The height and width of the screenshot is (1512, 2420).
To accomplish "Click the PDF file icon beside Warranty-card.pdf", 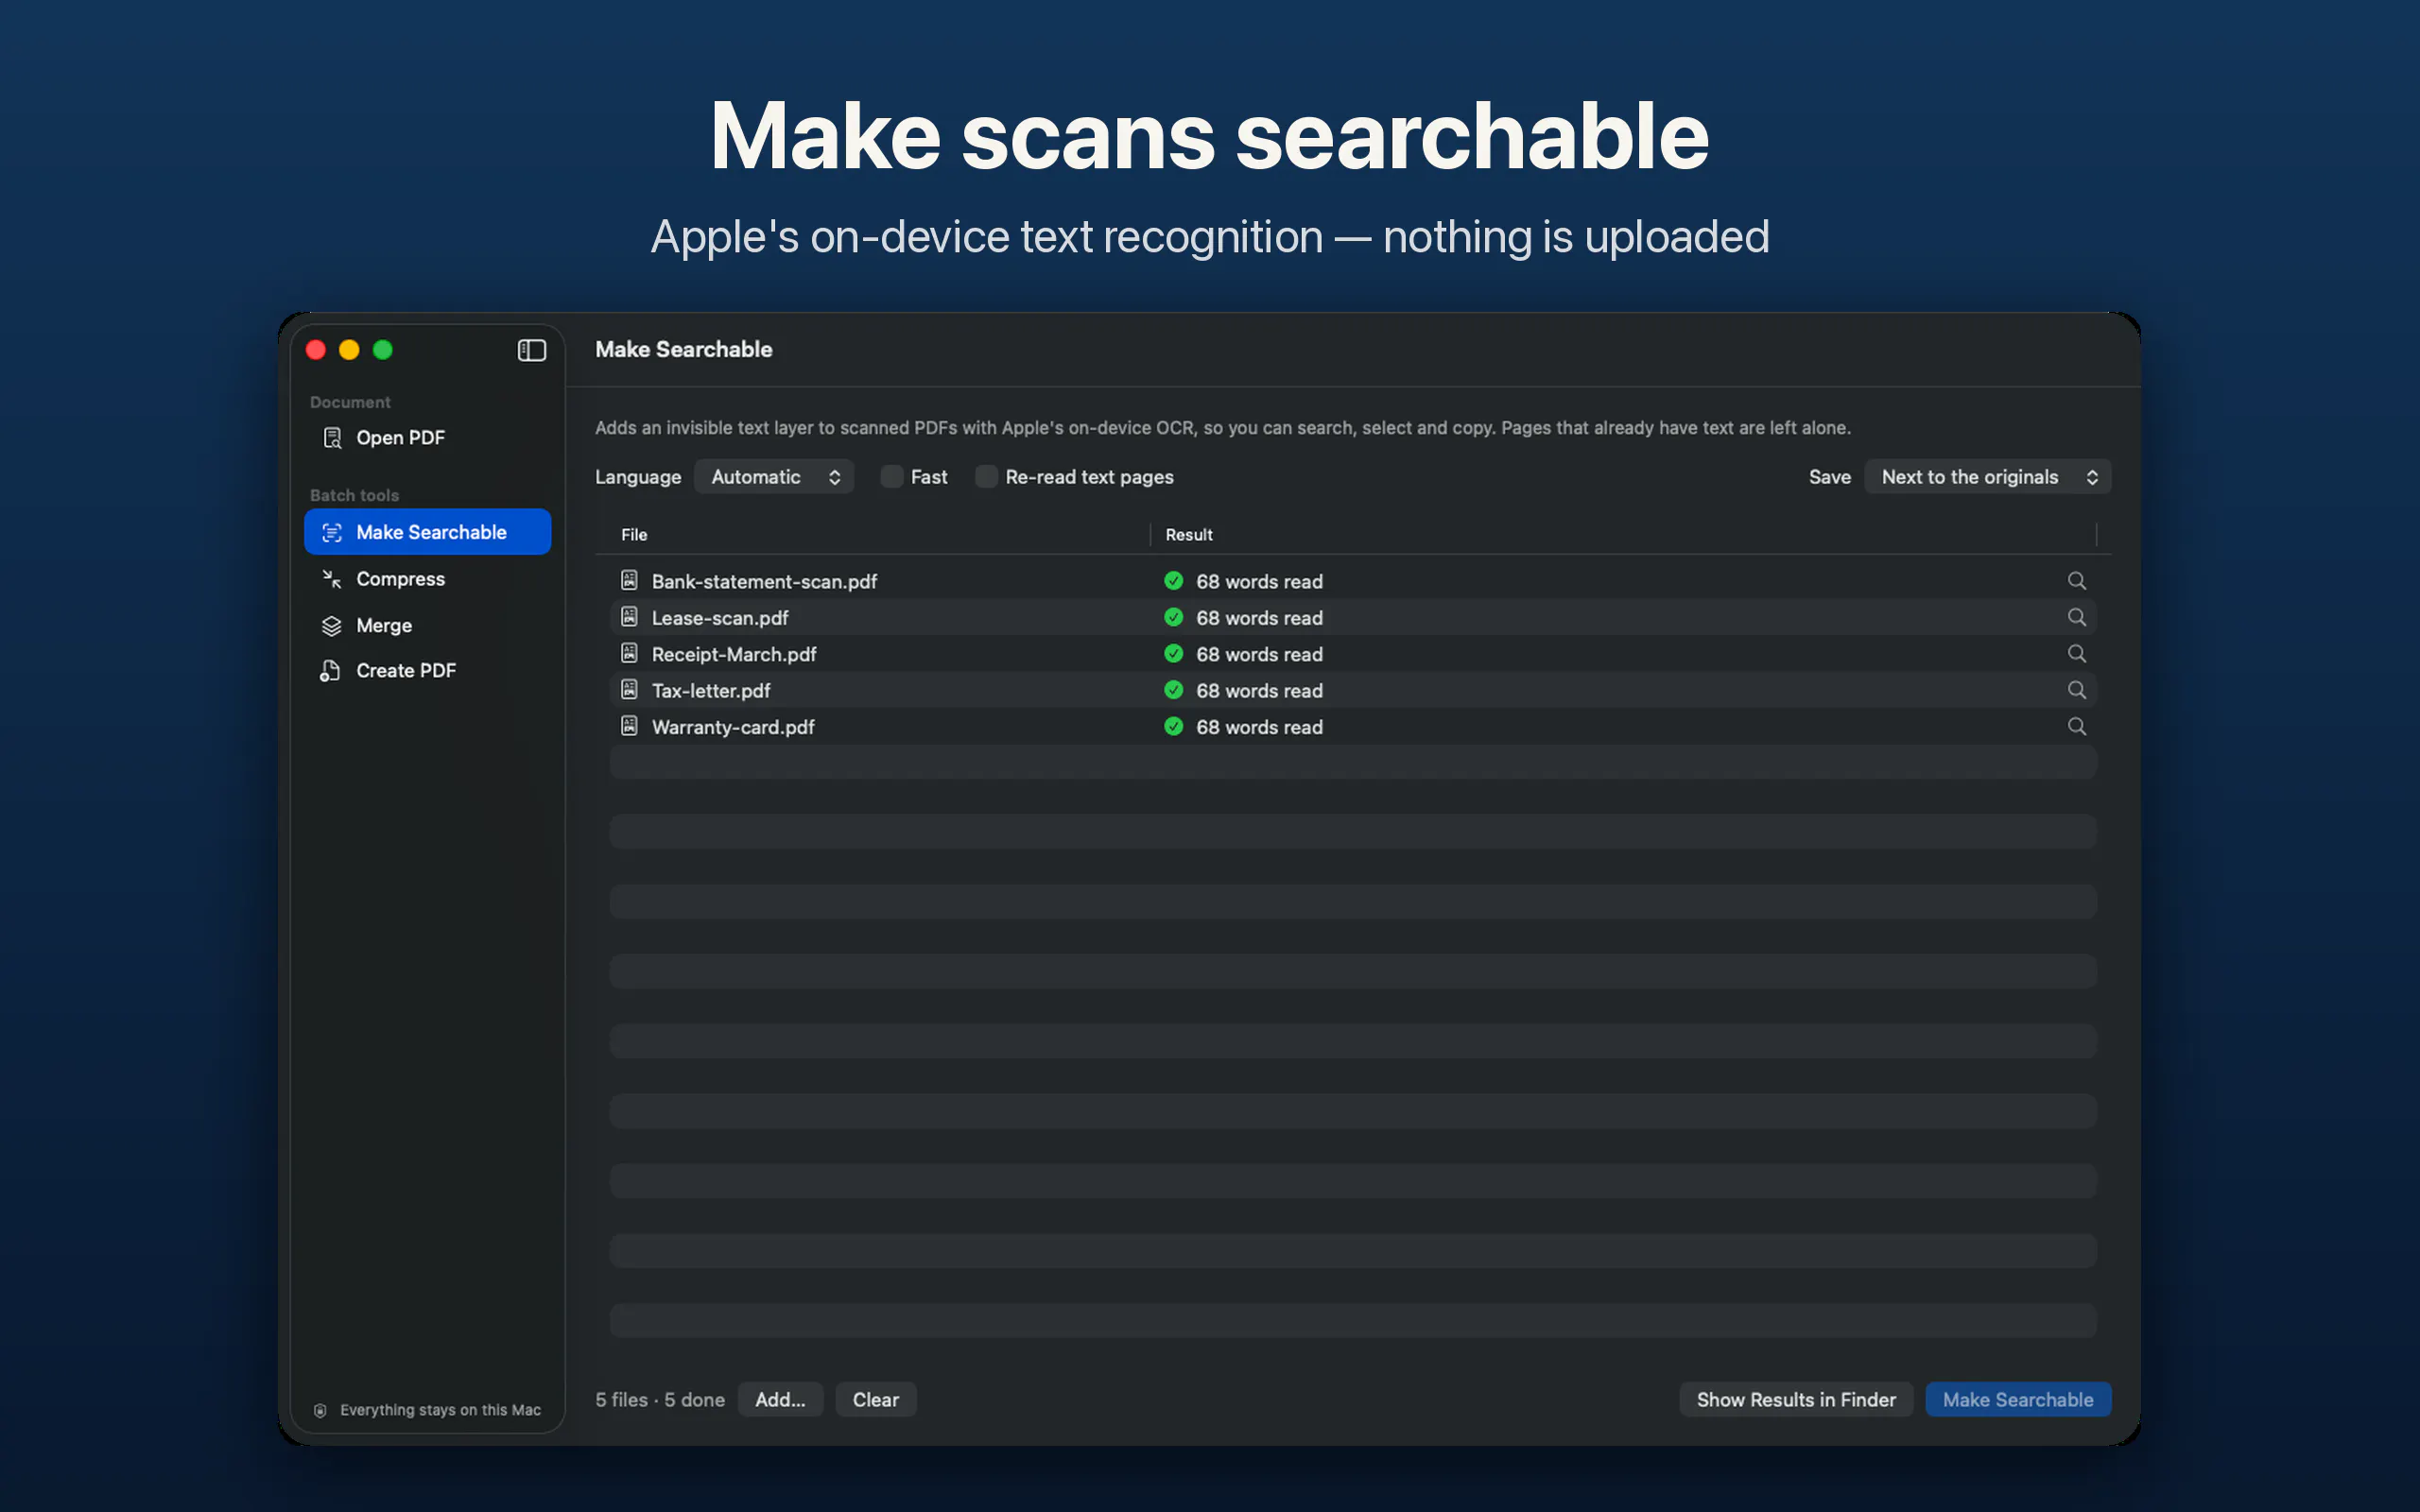I will (x=629, y=726).
